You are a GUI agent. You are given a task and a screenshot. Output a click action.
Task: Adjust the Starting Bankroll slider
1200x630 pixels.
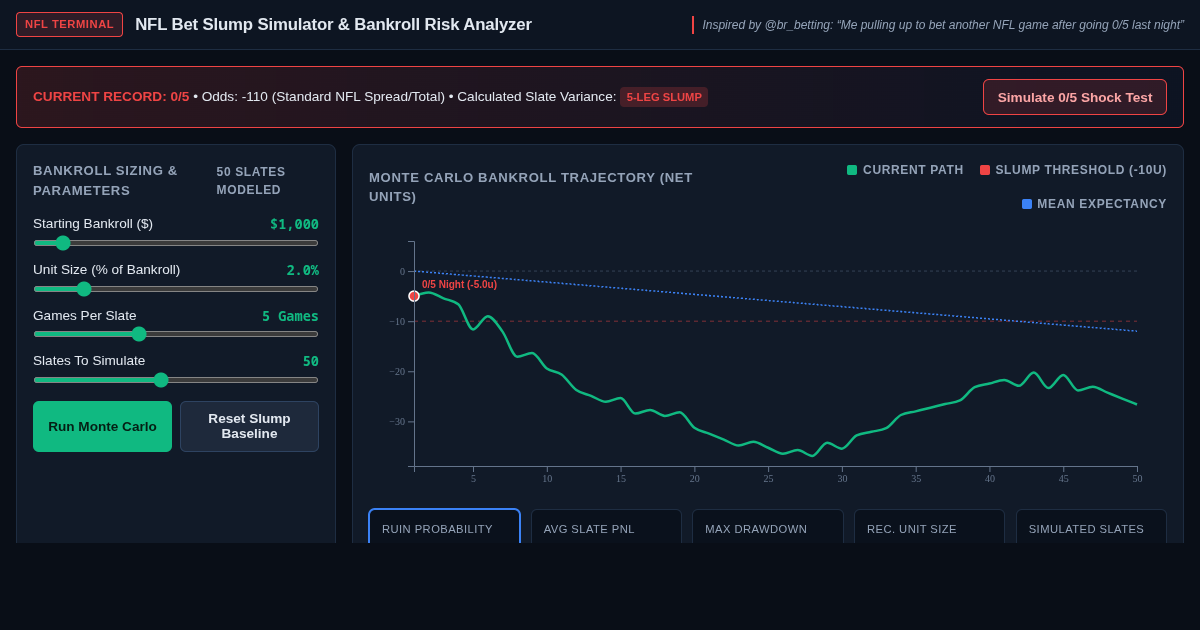176,243
